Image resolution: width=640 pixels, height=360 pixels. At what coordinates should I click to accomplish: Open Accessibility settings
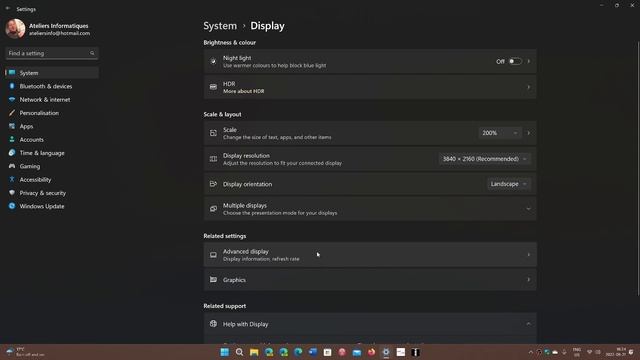pyautogui.click(x=52, y=180)
